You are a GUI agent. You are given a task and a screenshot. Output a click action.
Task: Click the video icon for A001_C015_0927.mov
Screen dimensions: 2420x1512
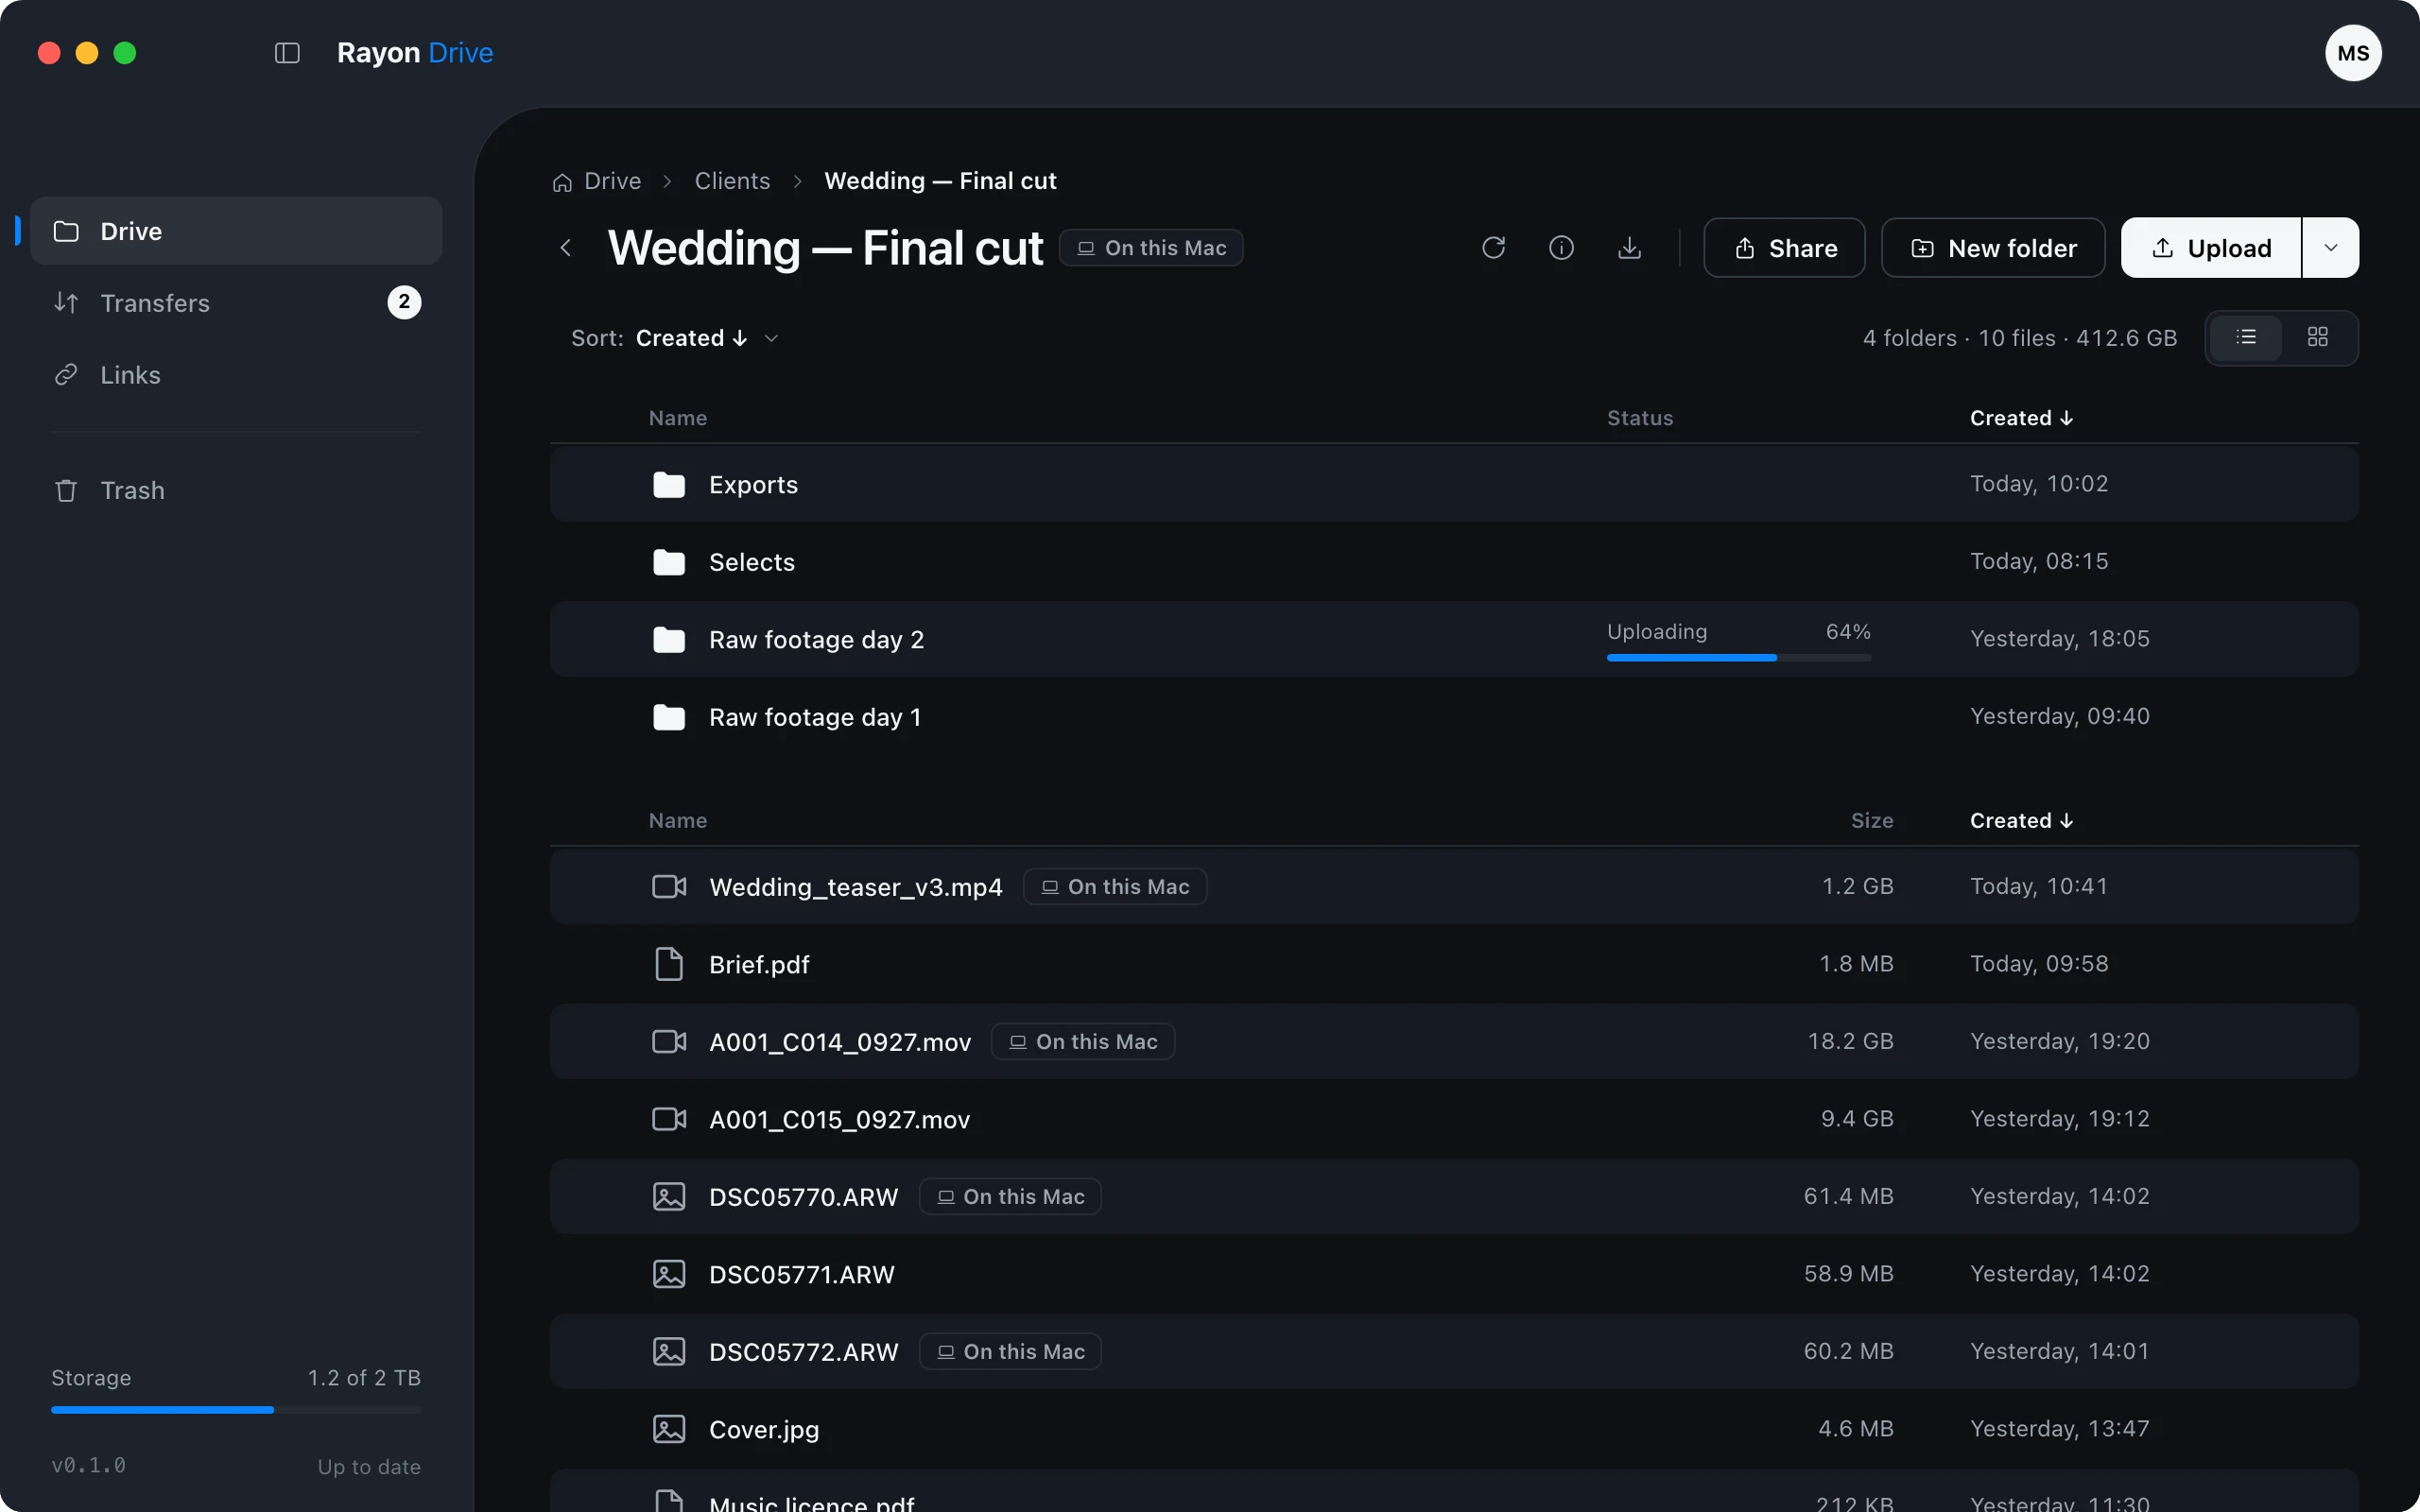click(x=669, y=1119)
